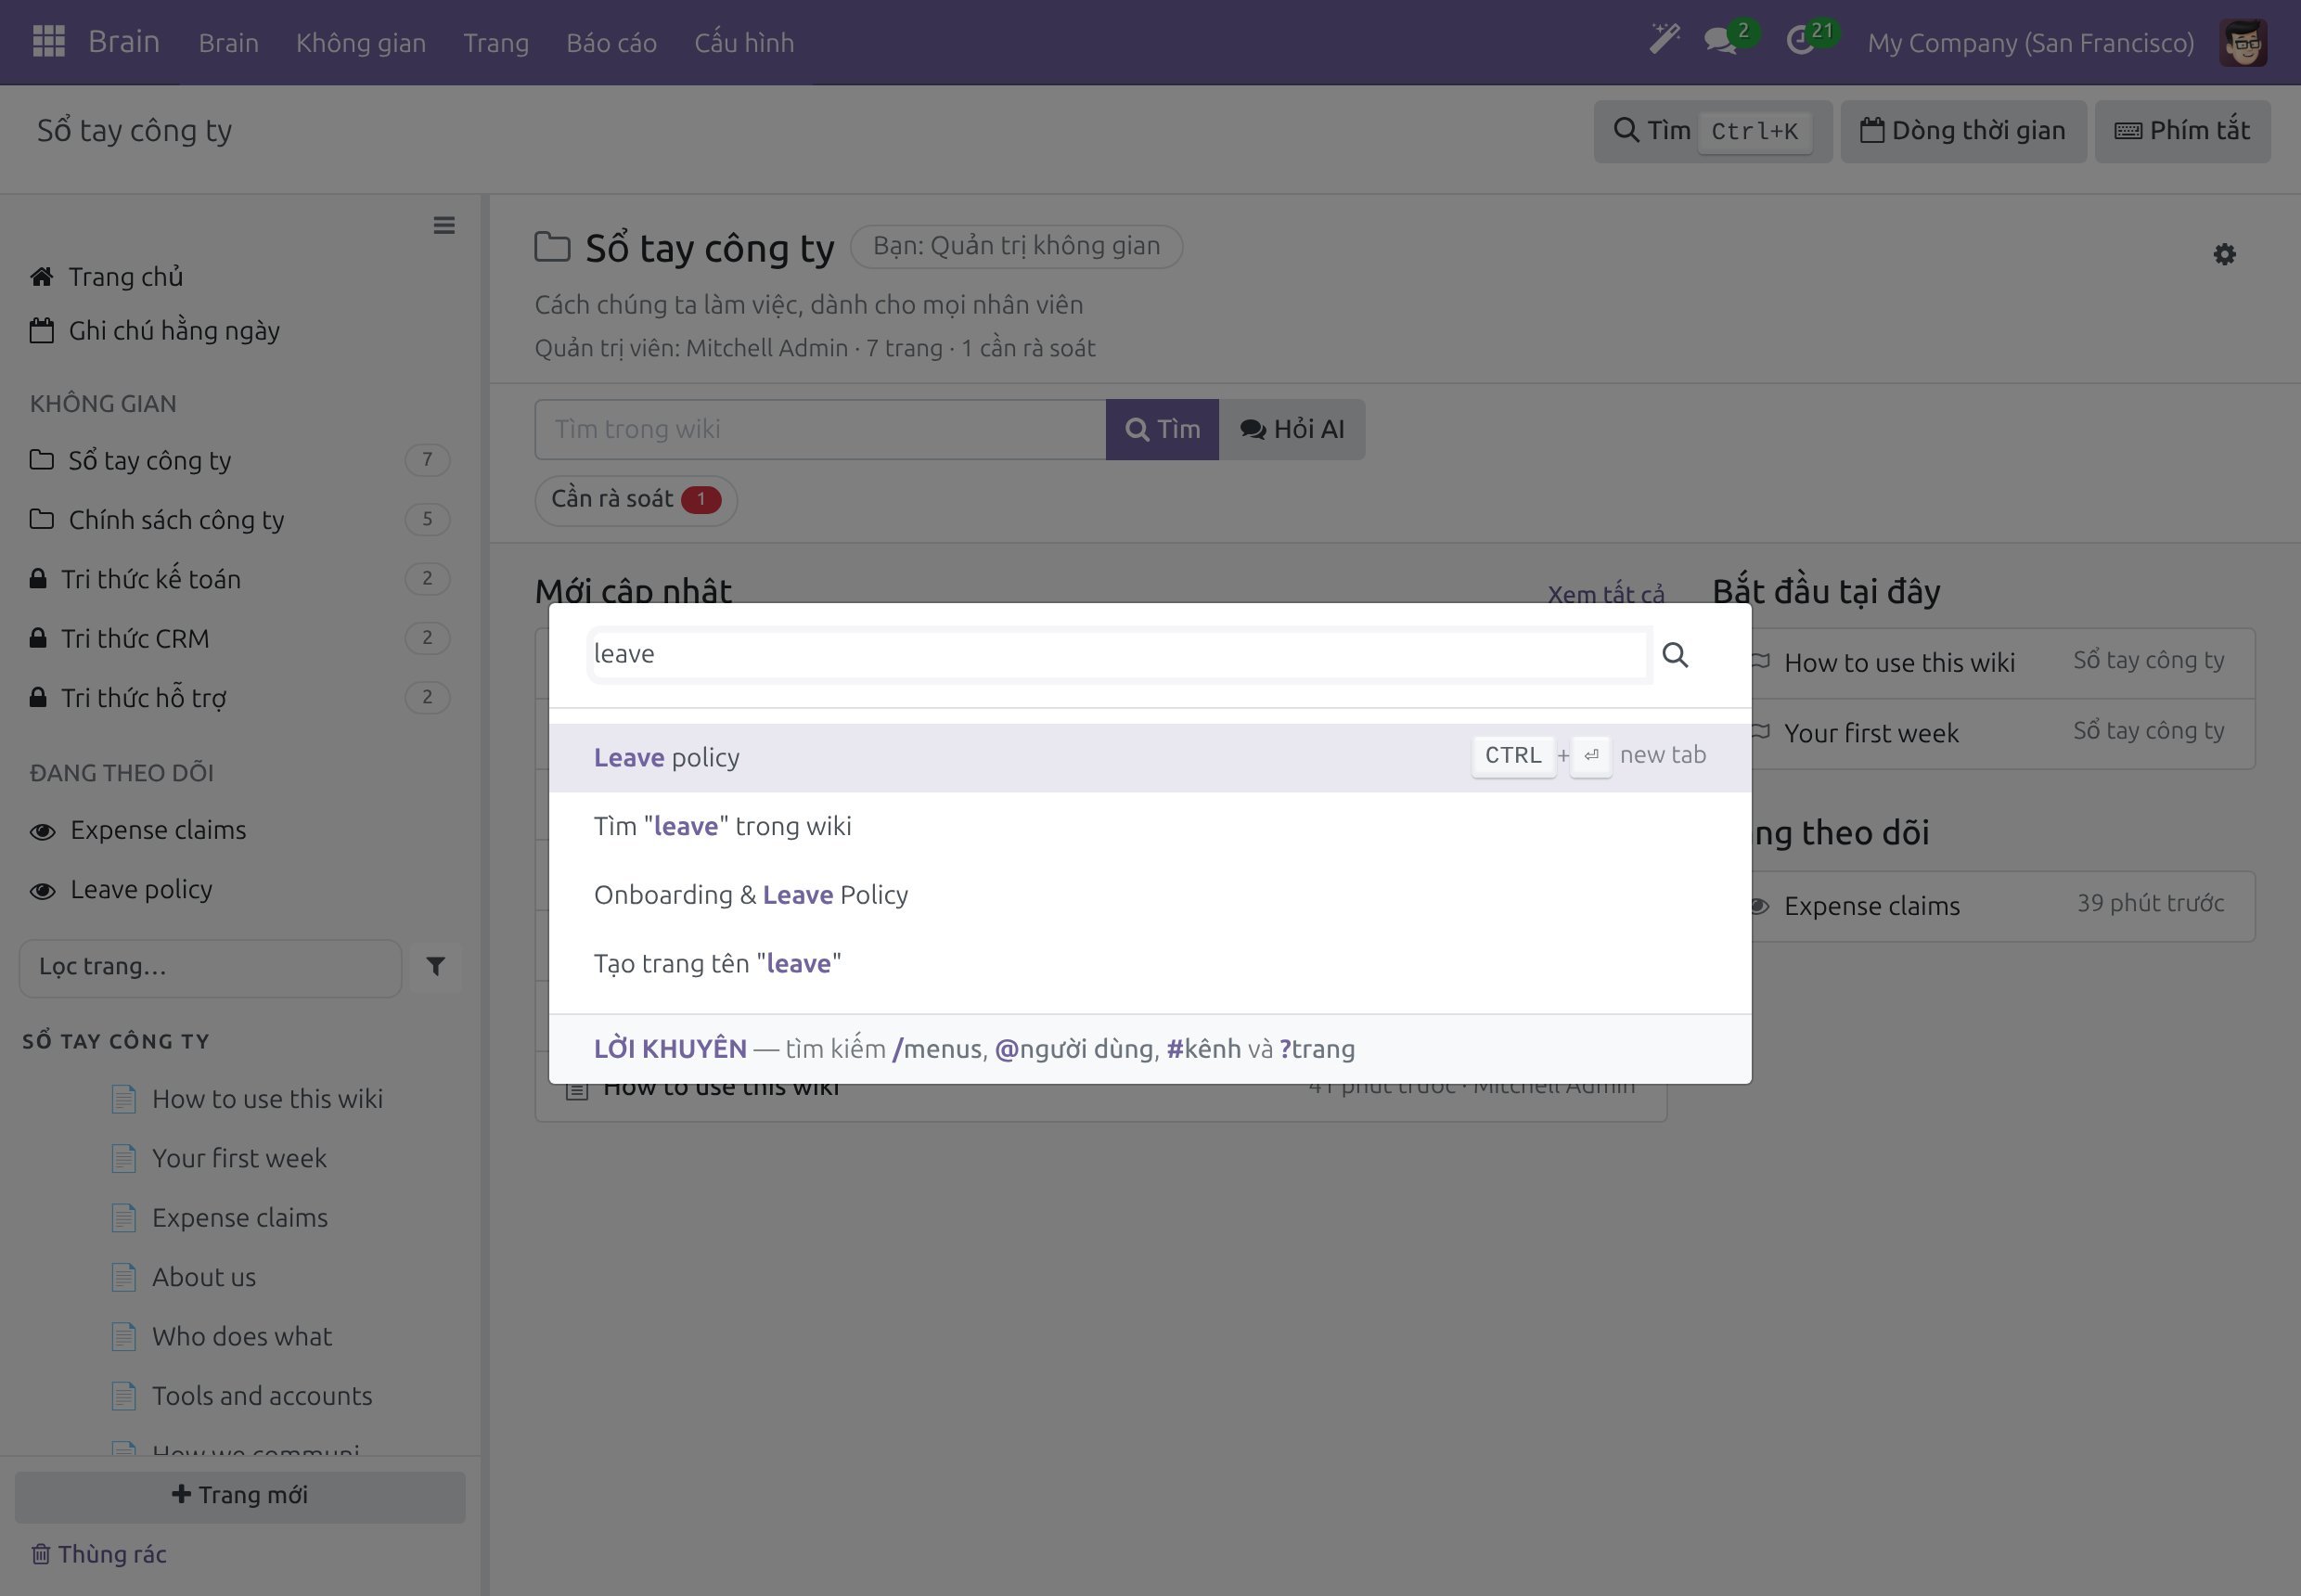The height and width of the screenshot is (1596, 2301).
Task: Open the Cấu hình menu
Action: point(744,42)
